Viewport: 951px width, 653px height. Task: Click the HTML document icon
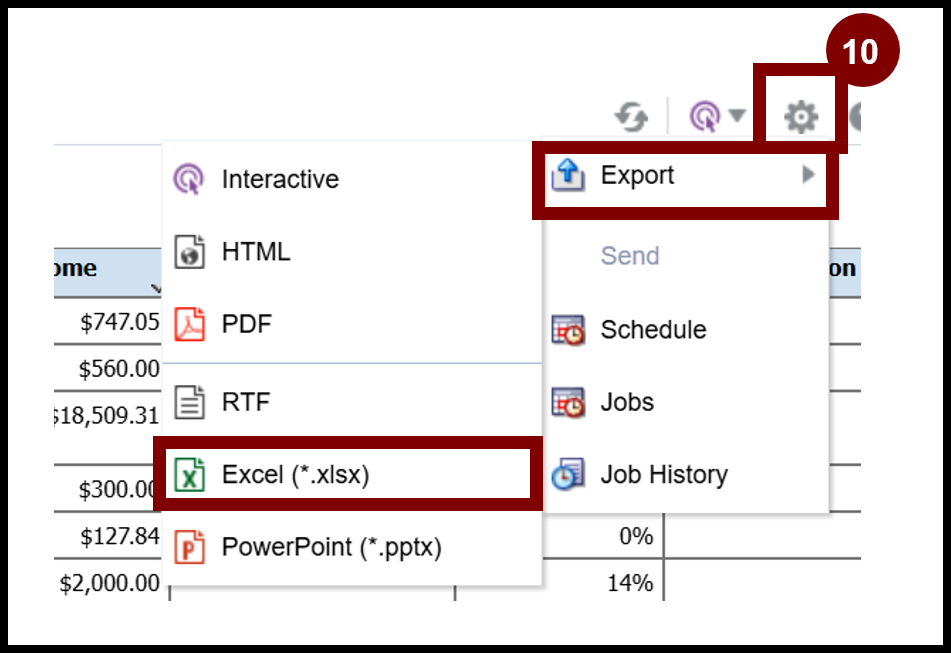(189, 252)
